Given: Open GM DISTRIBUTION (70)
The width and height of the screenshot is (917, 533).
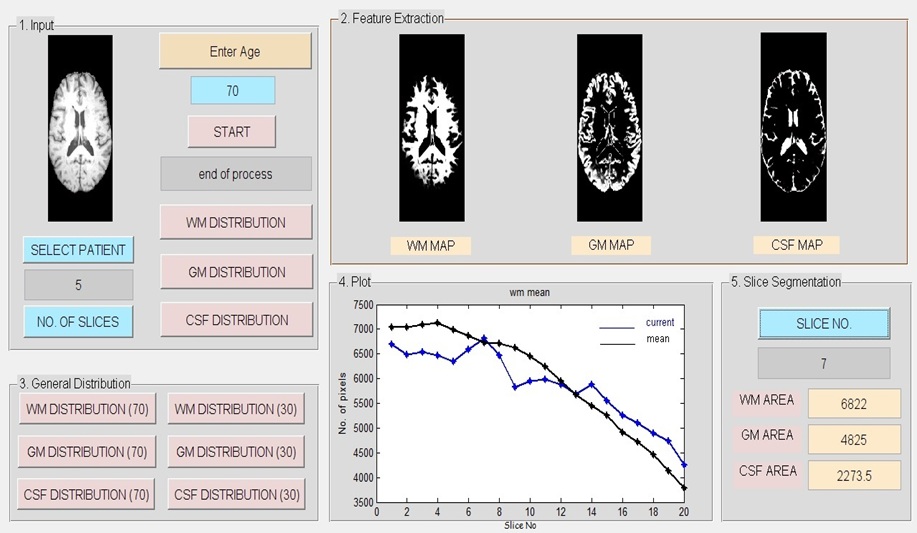Looking at the screenshot, I should [87, 452].
